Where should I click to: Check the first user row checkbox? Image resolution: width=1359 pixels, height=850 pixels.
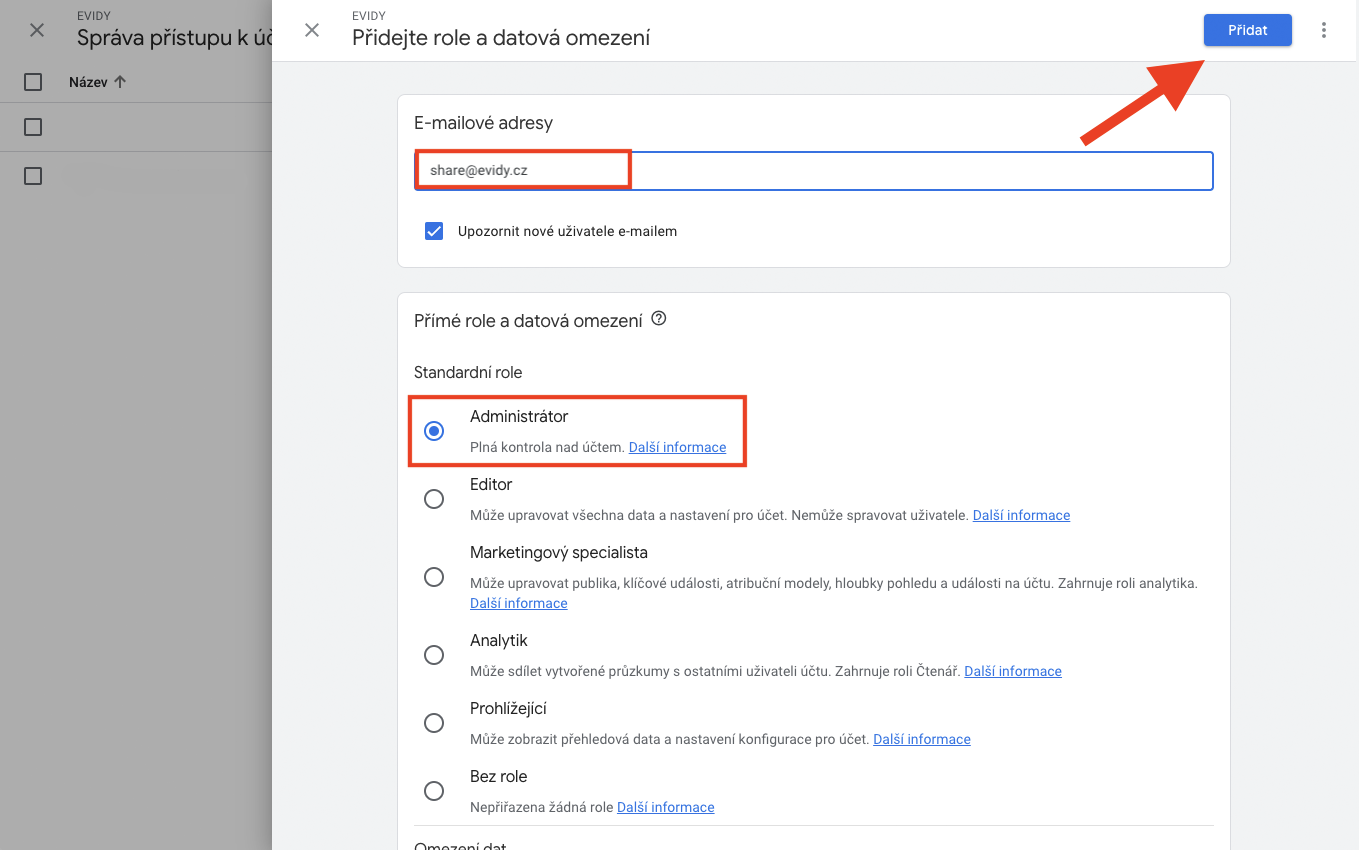coord(33,127)
